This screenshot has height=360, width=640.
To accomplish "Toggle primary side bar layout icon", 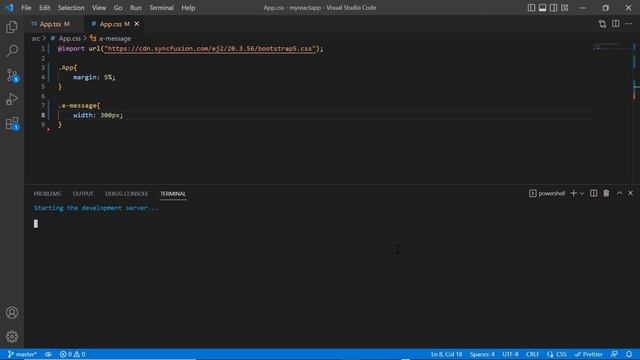I will [531, 8].
